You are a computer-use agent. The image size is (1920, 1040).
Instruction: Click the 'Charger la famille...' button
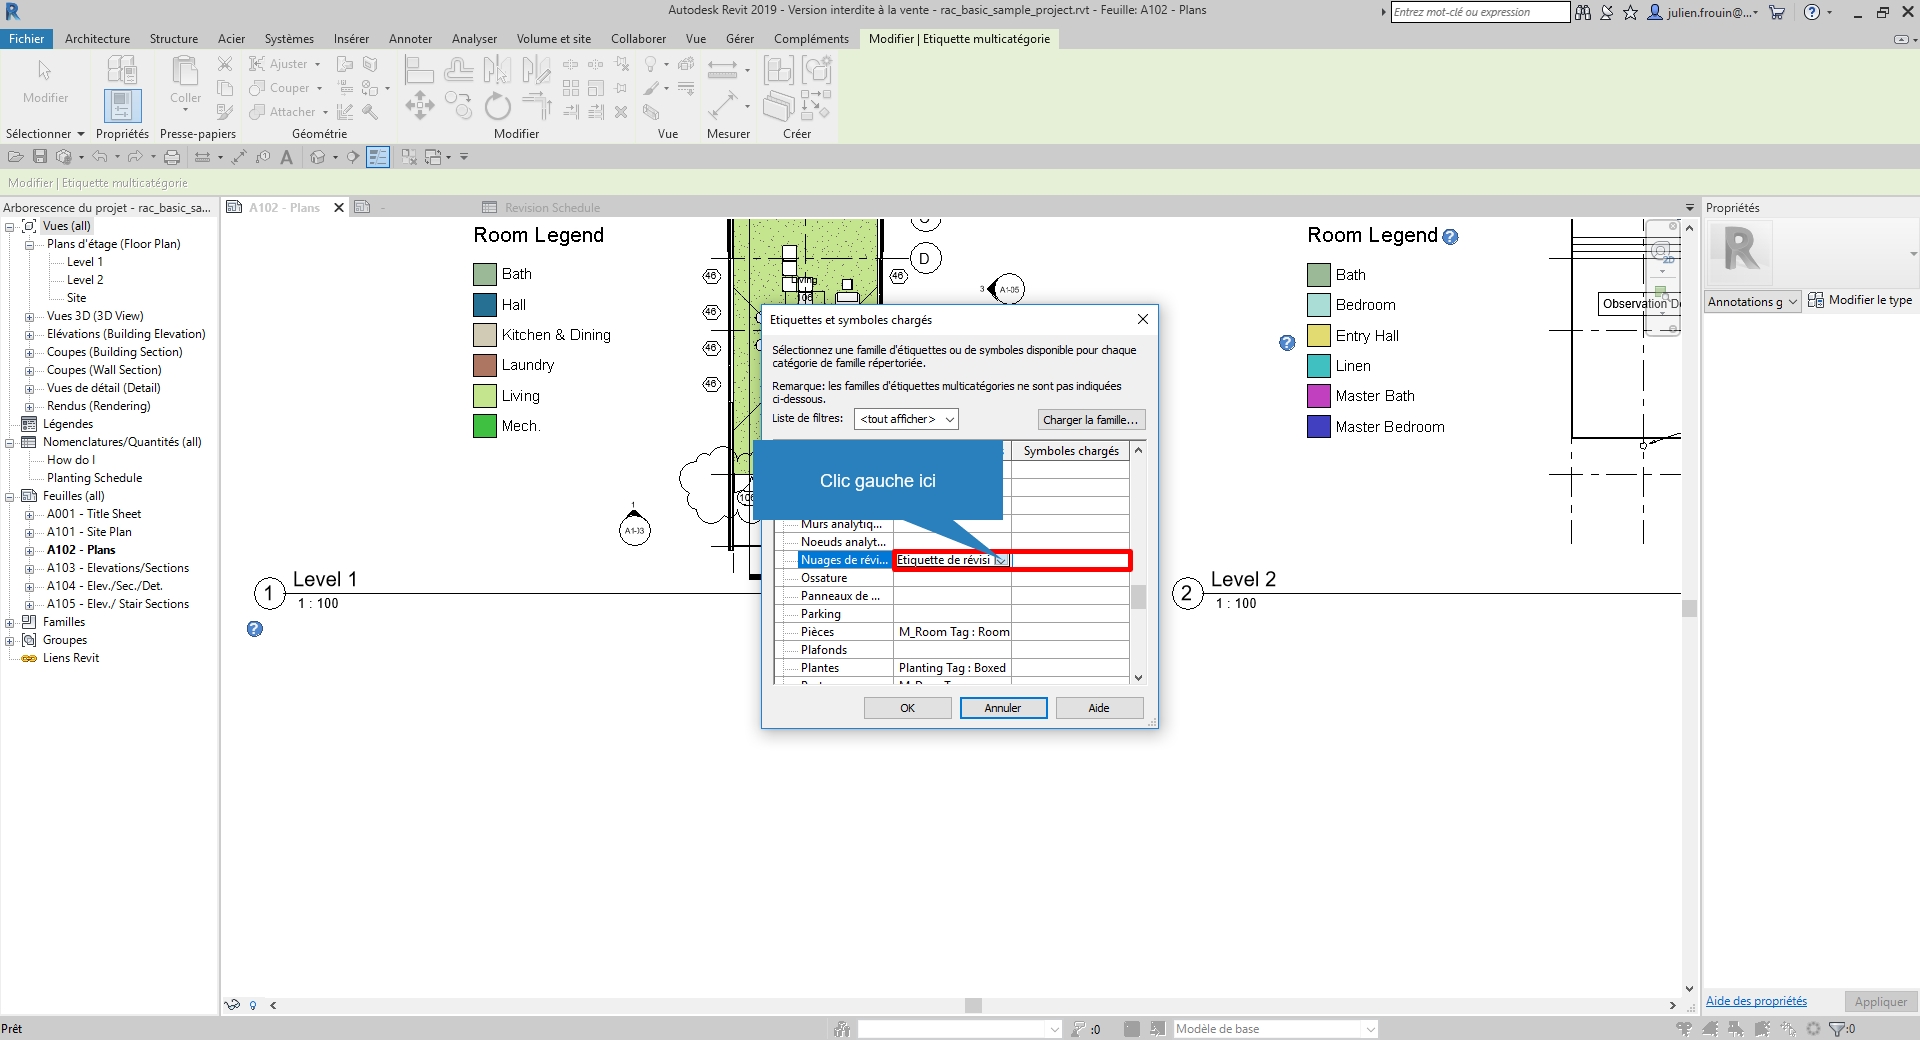[x=1090, y=420]
